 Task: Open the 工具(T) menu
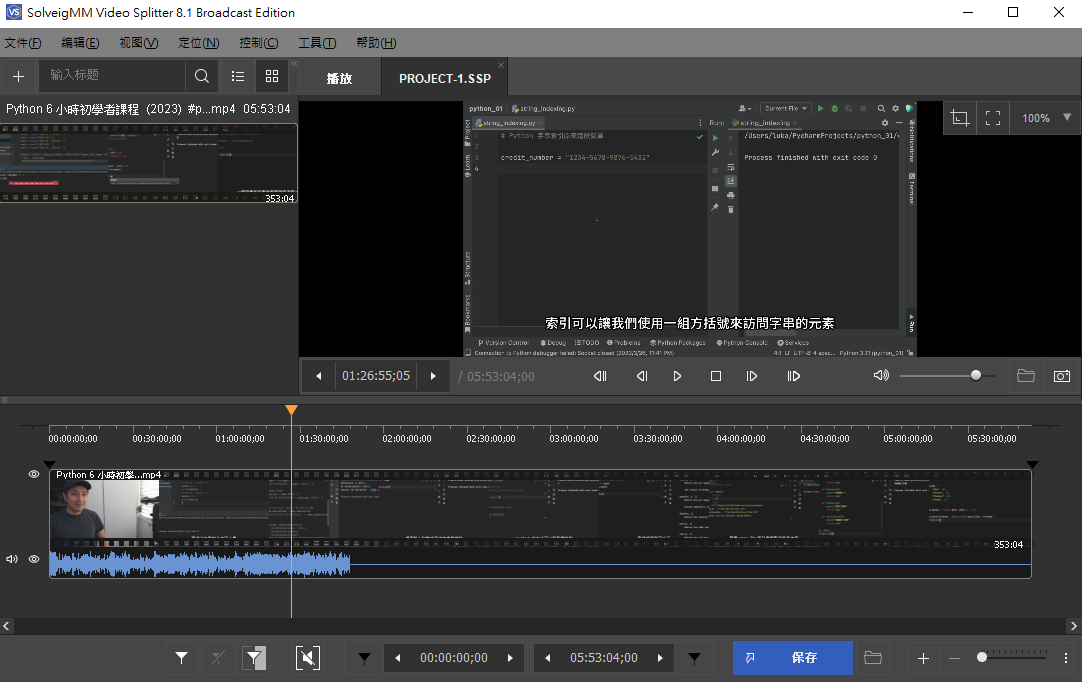point(316,43)
